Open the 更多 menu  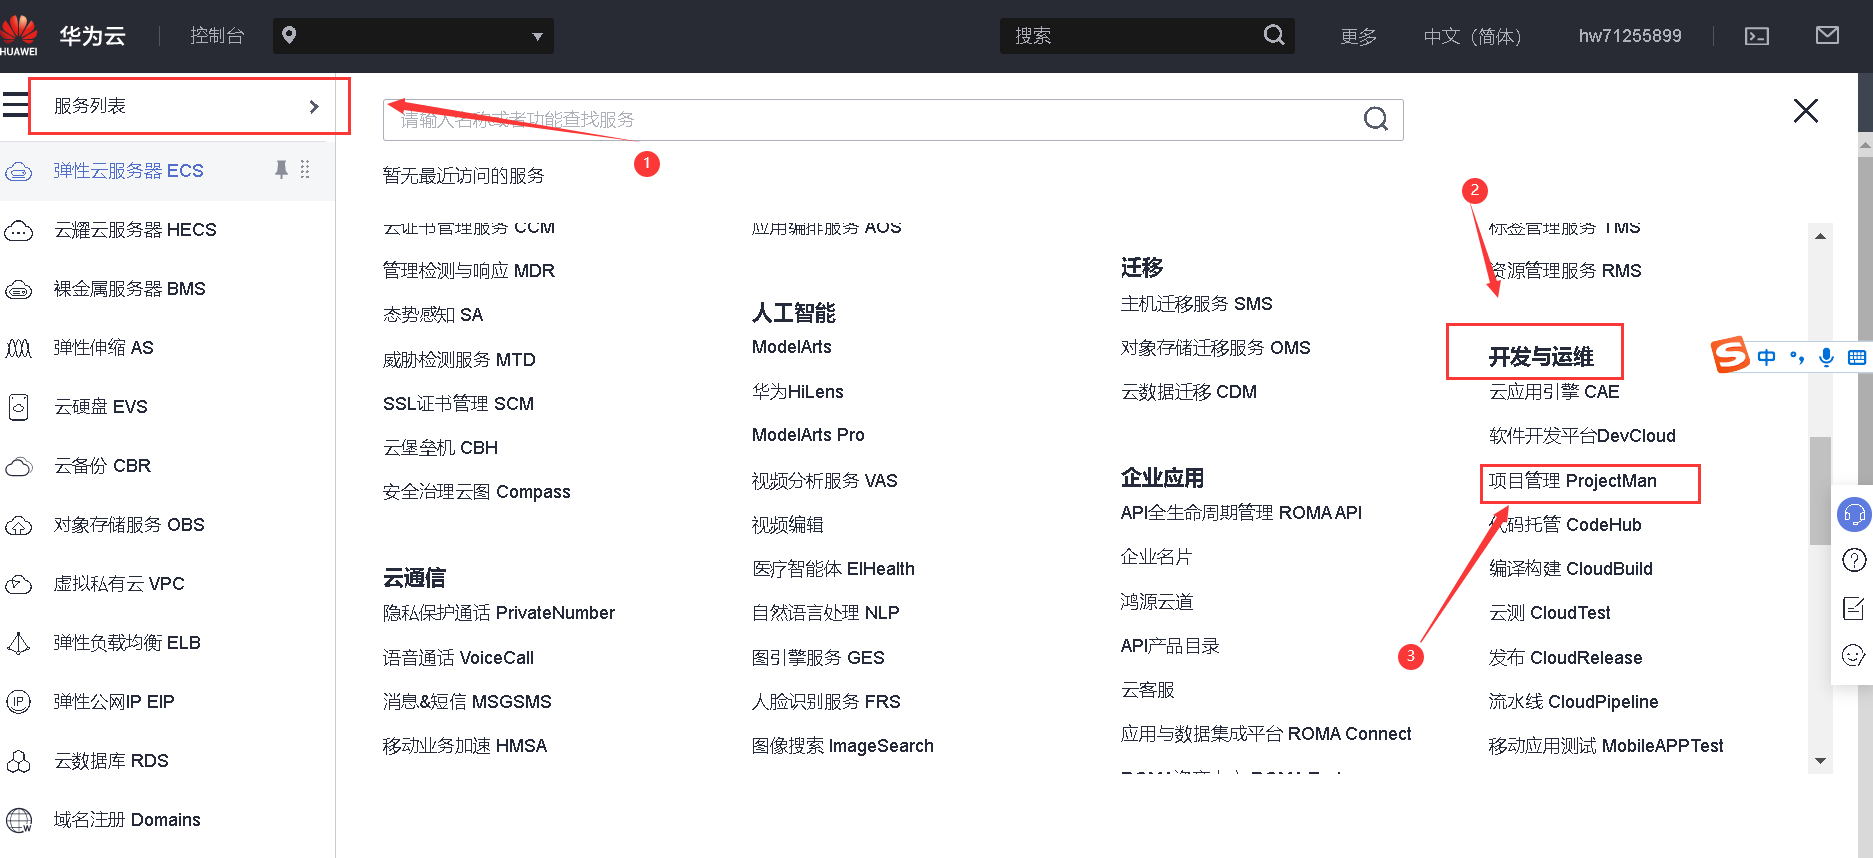[1358, 36]
